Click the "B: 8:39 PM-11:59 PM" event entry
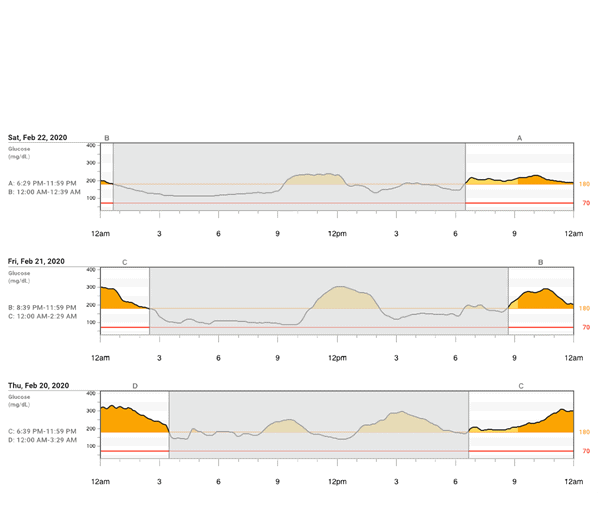This screenshot has height=508, width=600. [x=42, y=308]
